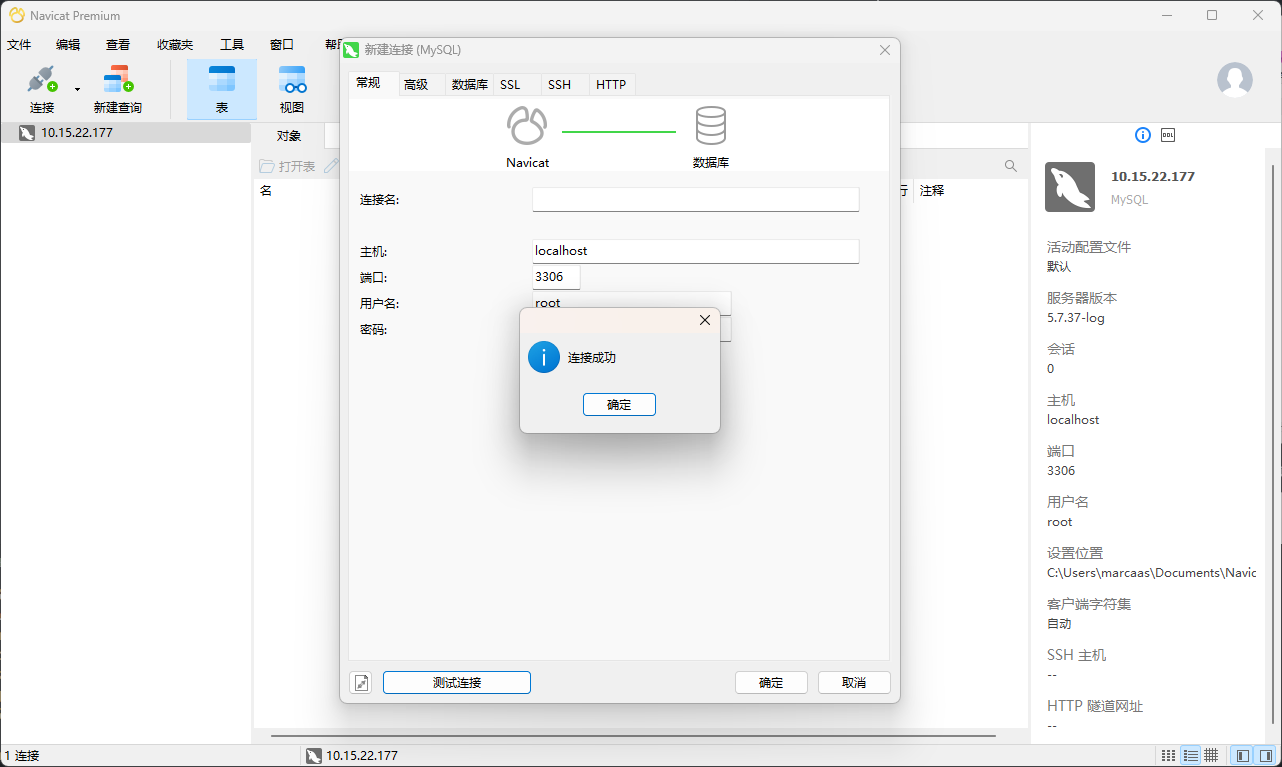This screenshot has width=1282, height=767.
Task: Focus the 端口 field showing 3306
Action: 556,277
